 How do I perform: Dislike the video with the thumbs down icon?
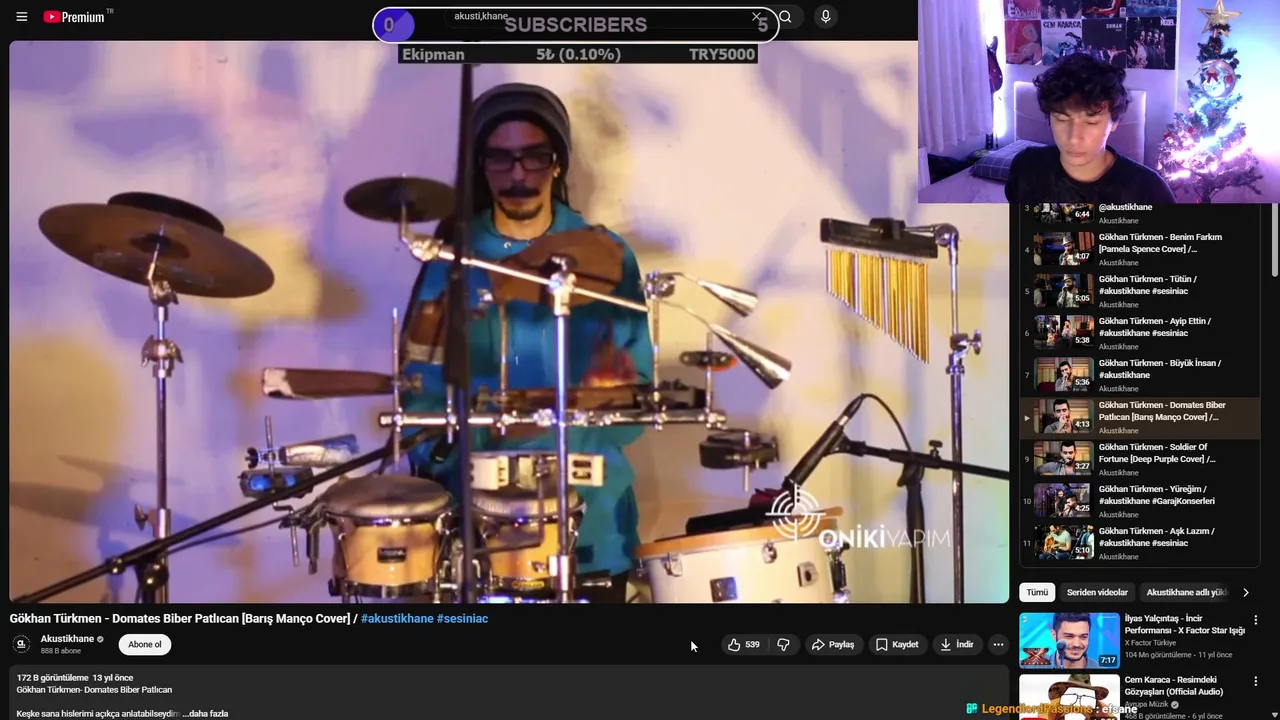coord(783,645)
